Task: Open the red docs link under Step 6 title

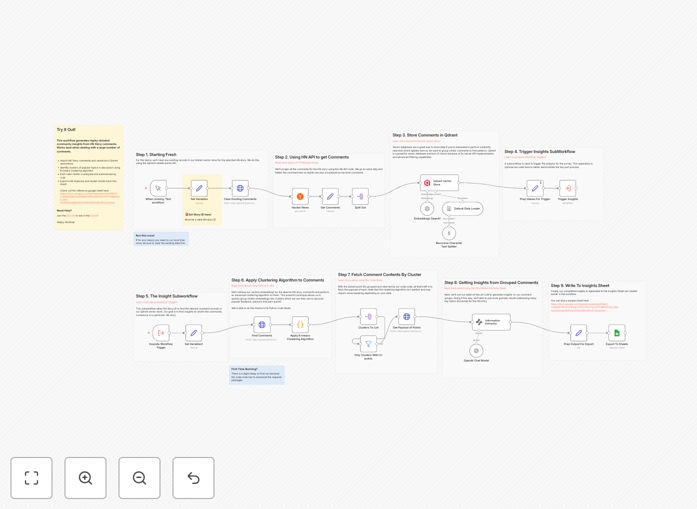Action: click(252, 285)
